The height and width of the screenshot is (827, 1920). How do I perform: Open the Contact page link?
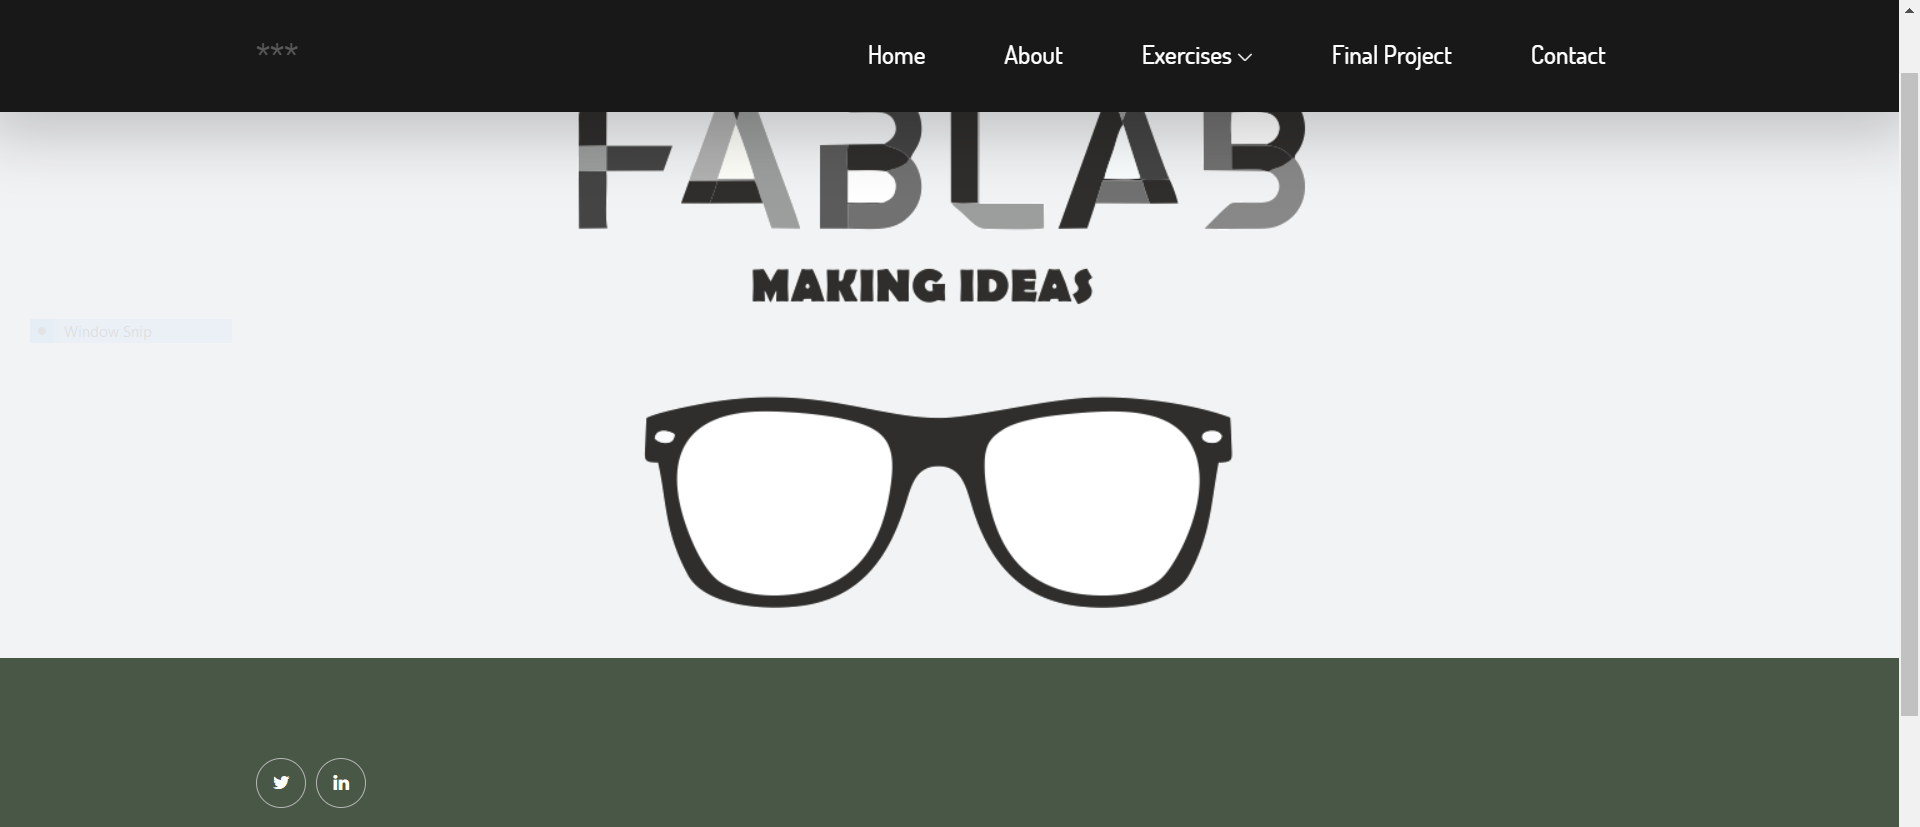pos(1568,56)
